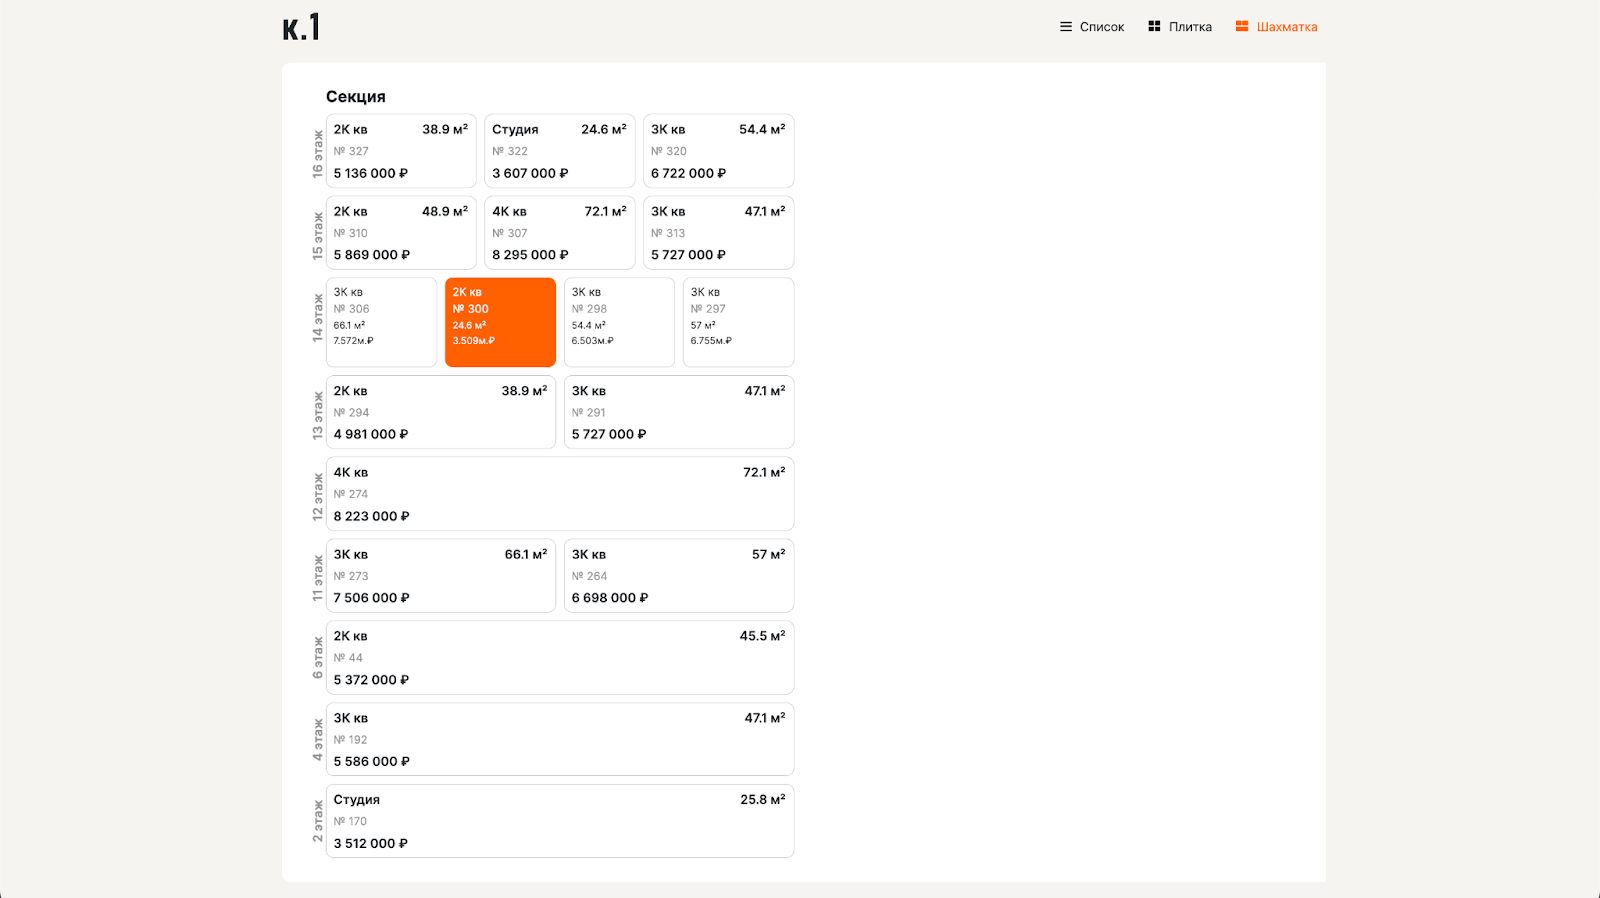This screenshot has height=898, width=1600.
Task: Open apartment № 327 card
Action: [401, 151]
